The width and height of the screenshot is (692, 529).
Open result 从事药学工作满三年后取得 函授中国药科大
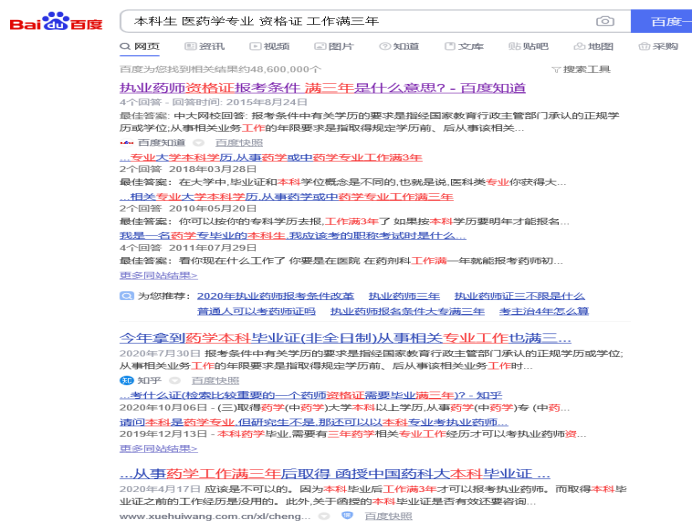(x=335, y=474)
